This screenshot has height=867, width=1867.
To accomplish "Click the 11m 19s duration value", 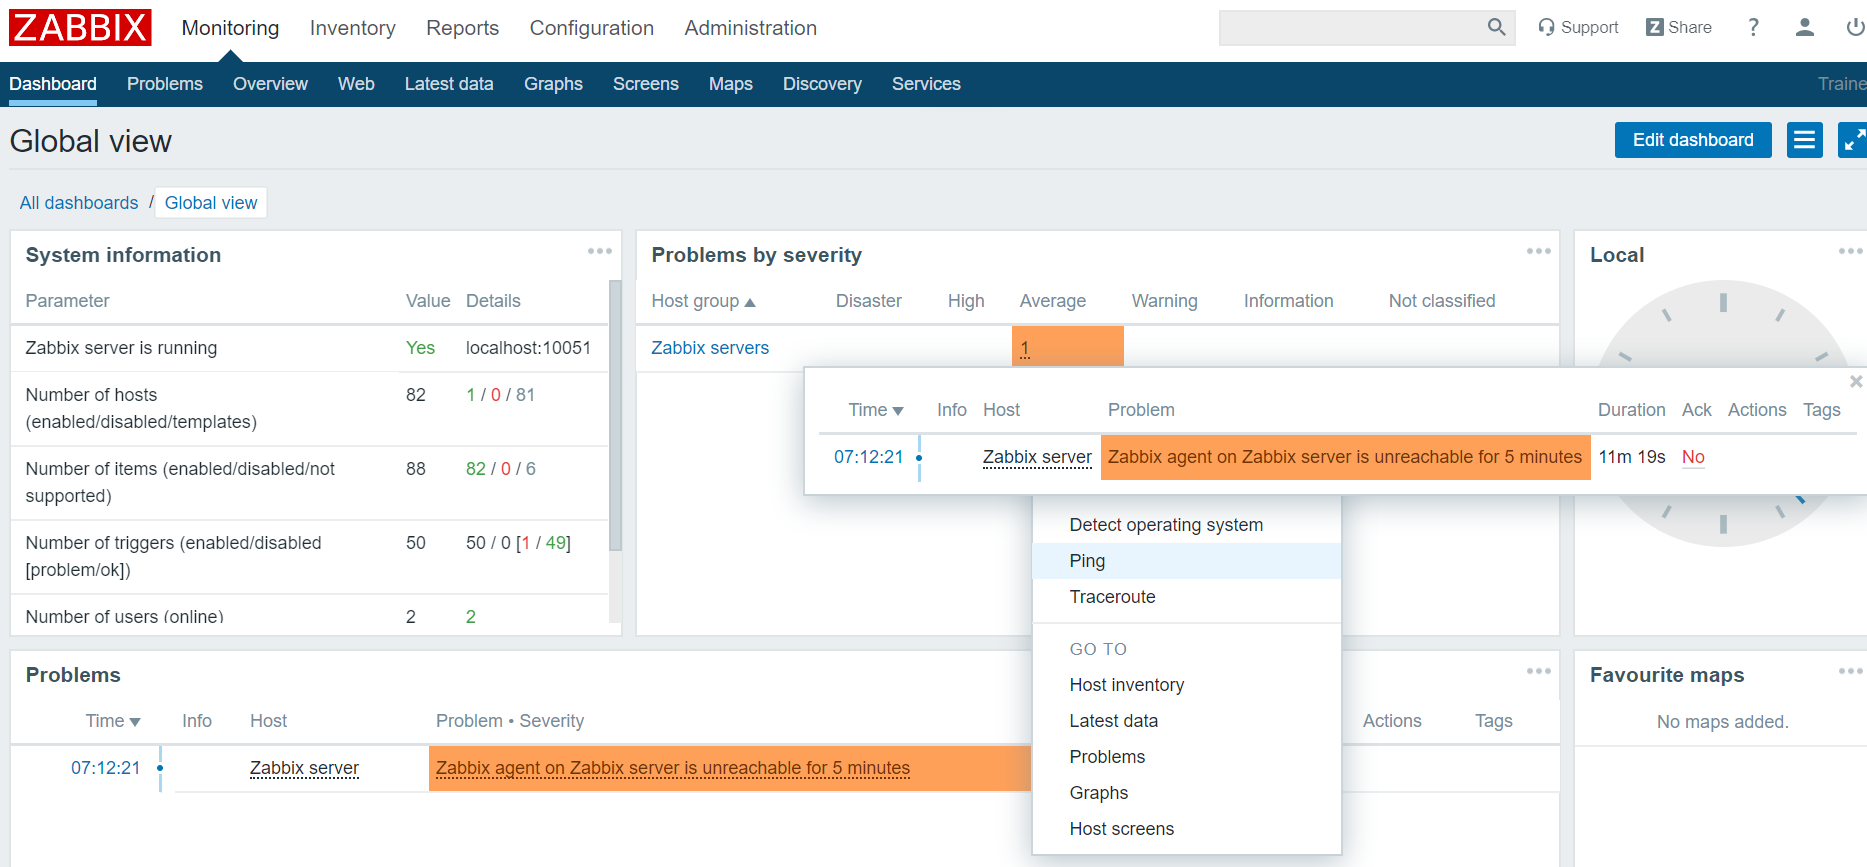I will point(1632,457).
